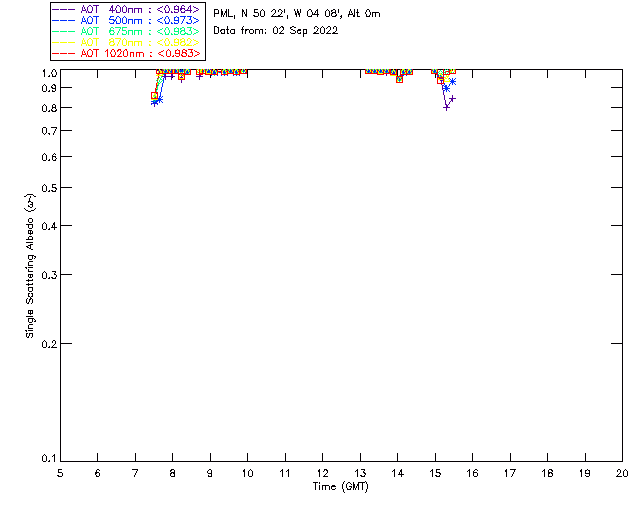
Task: Click the 'Time (GMT)' axis title
Action: point(340,487)
